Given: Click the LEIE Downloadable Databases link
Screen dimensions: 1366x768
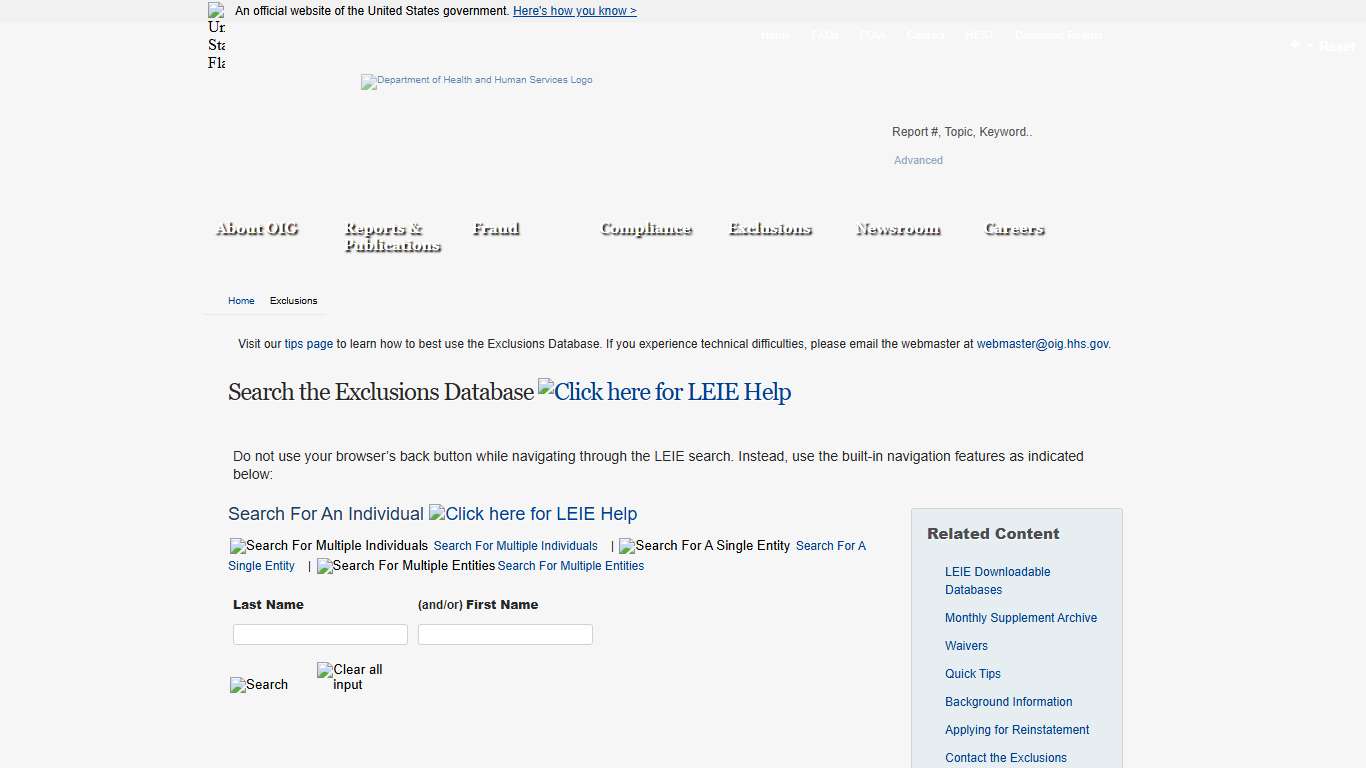Looking at the screenshot, I should click(997, 580).
